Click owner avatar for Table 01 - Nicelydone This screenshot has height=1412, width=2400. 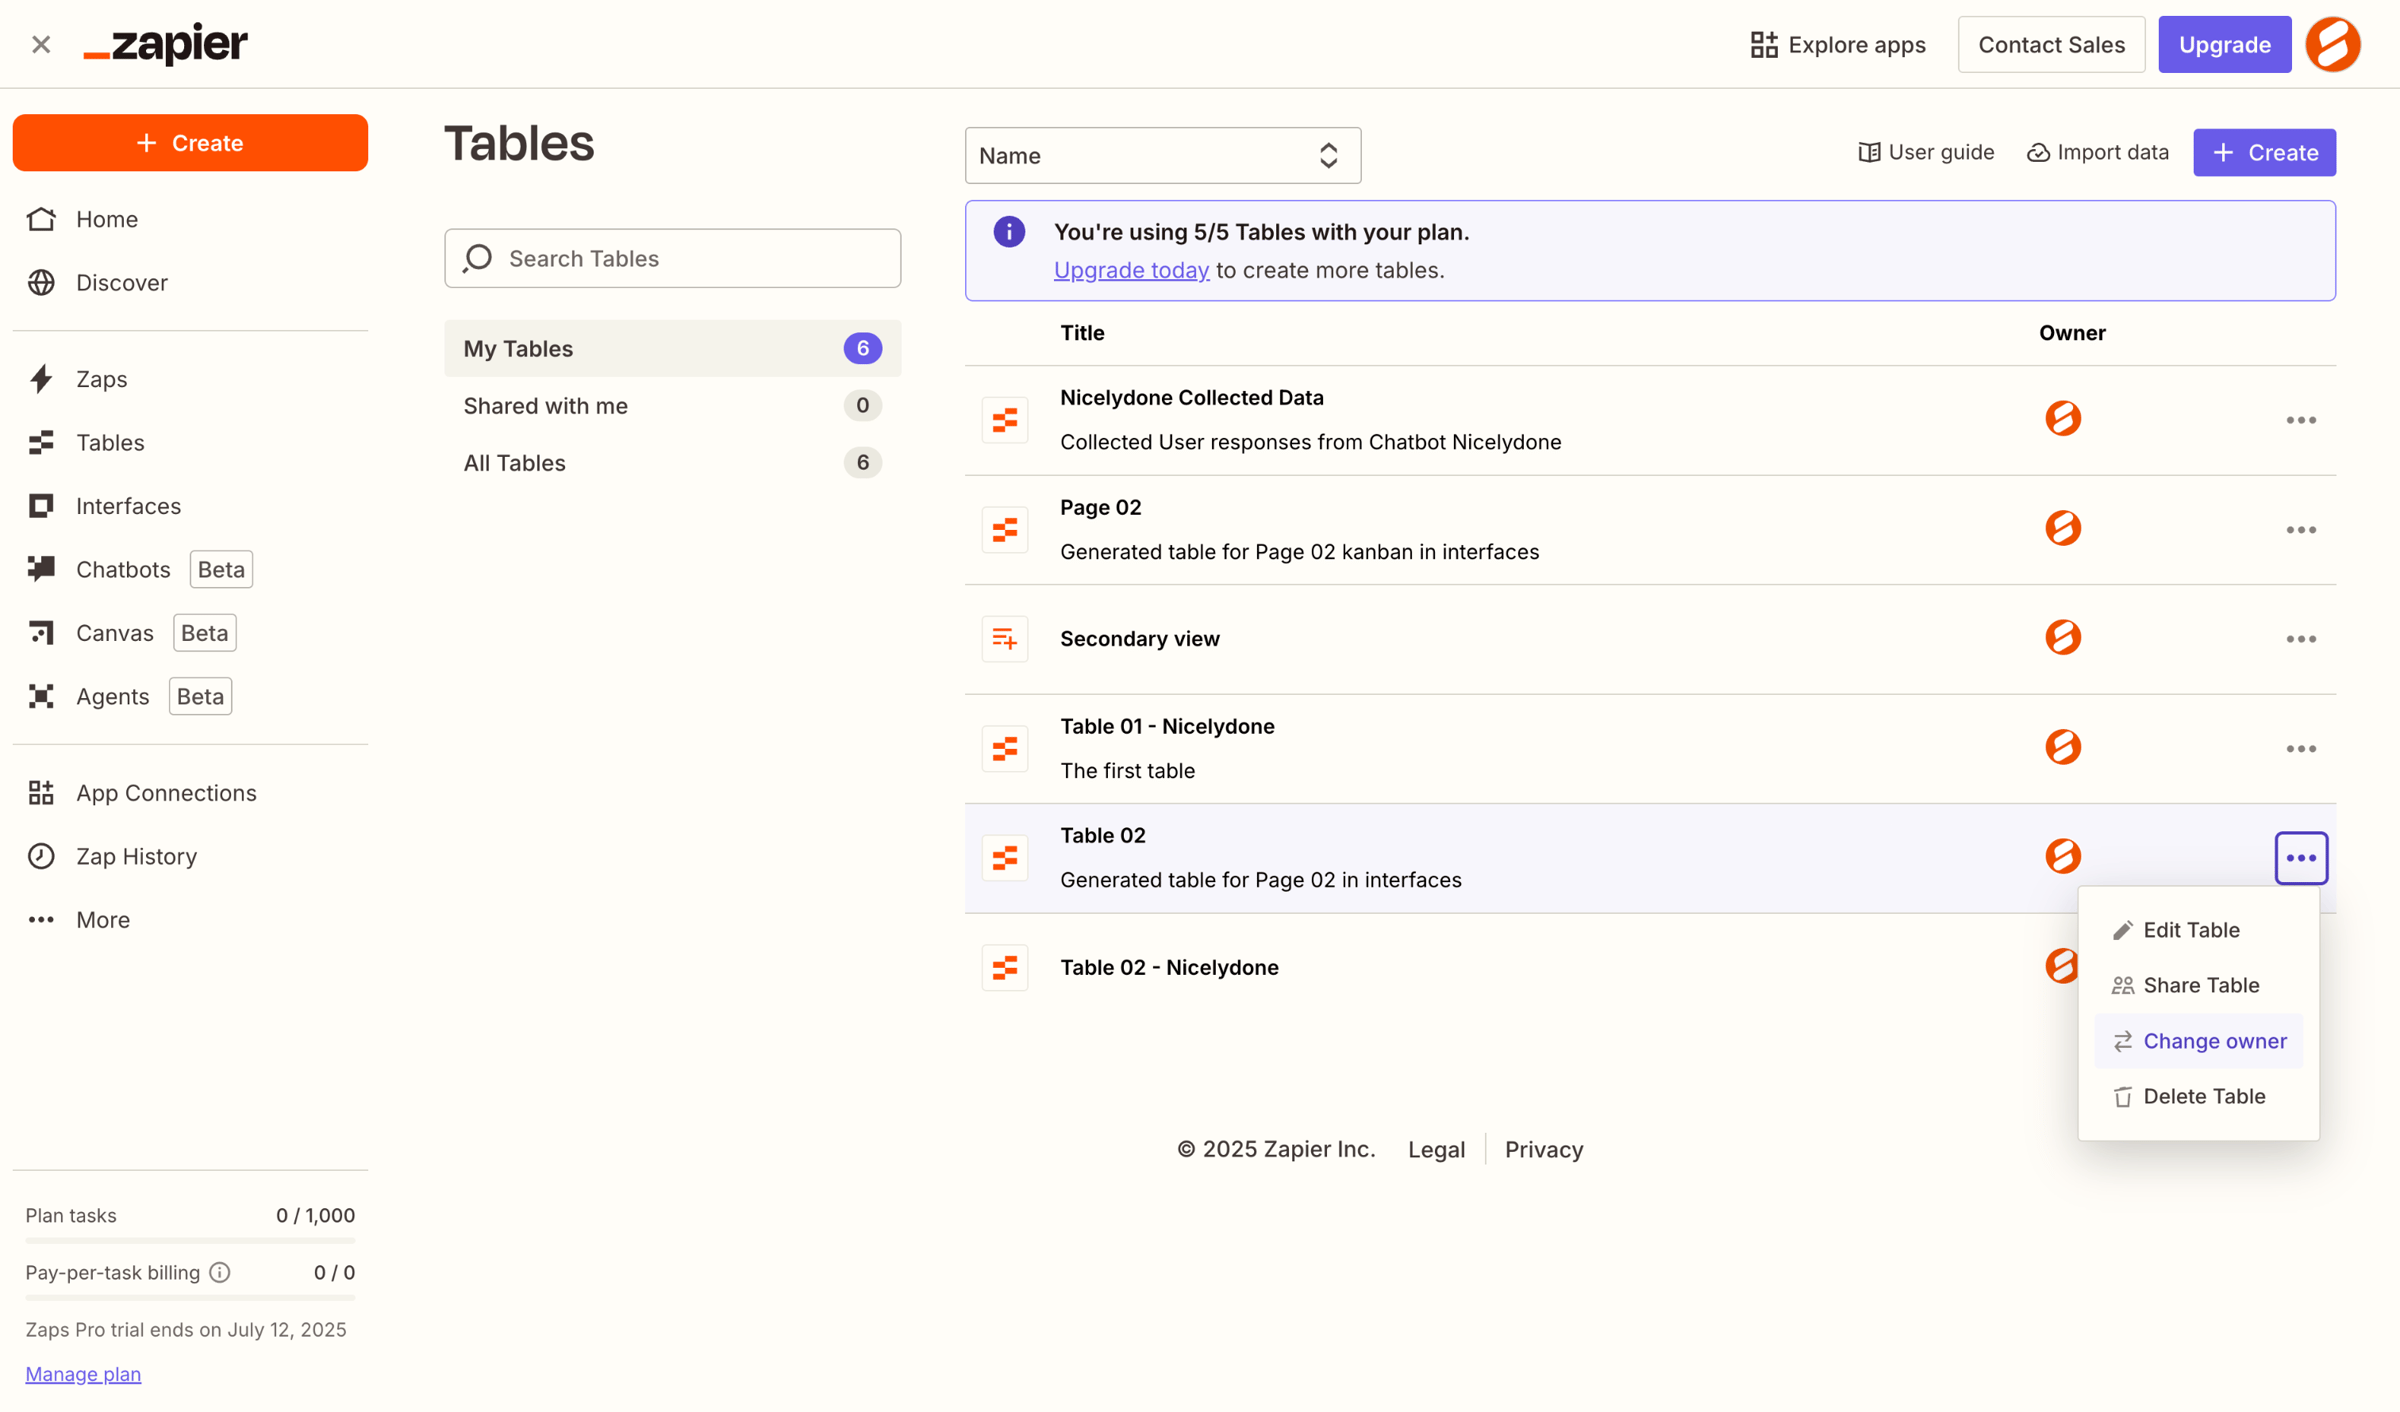[2062, 747]
